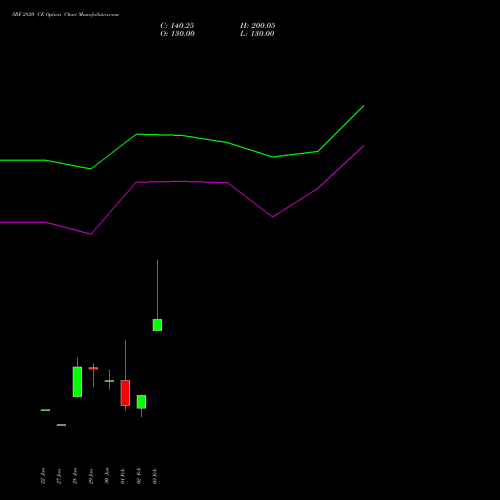Select the 27 Jan date label
500x500 pixels.
tap(59, 476)
